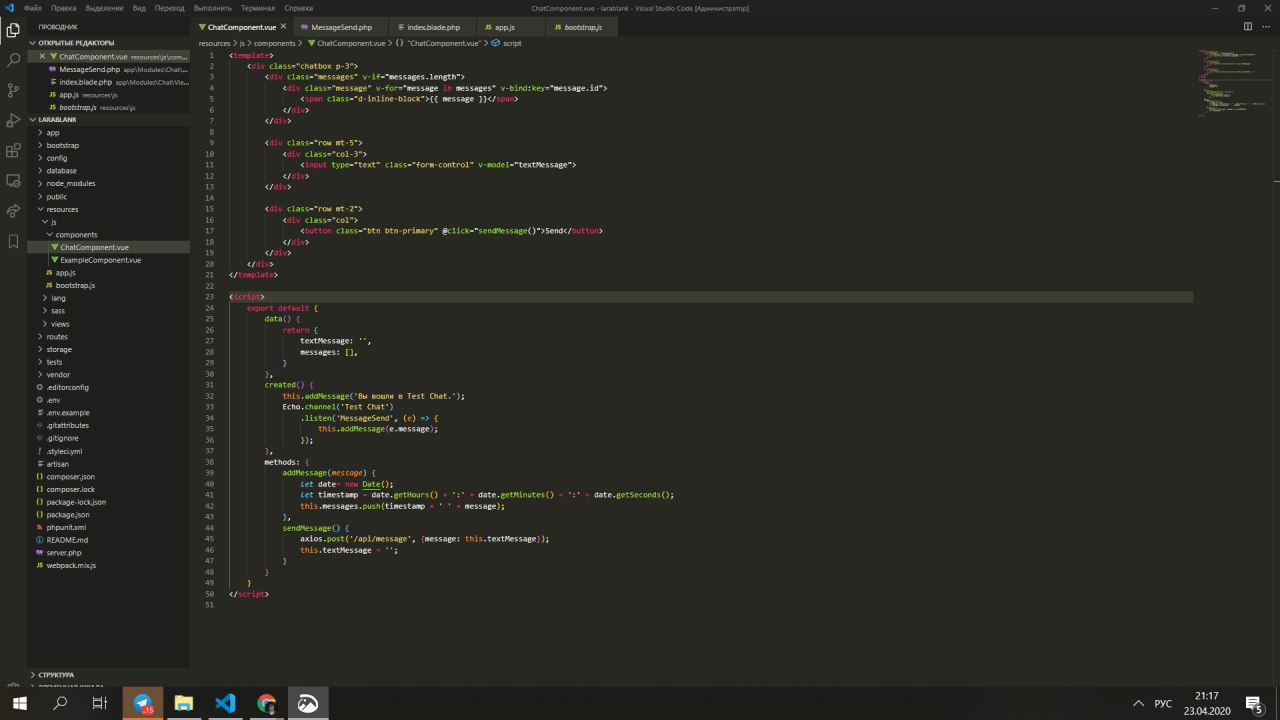This screenshot has height=720, width=1280.
Task: Open Task View on the taskbar
Action: pyautogui.click(x=99, y=703)
